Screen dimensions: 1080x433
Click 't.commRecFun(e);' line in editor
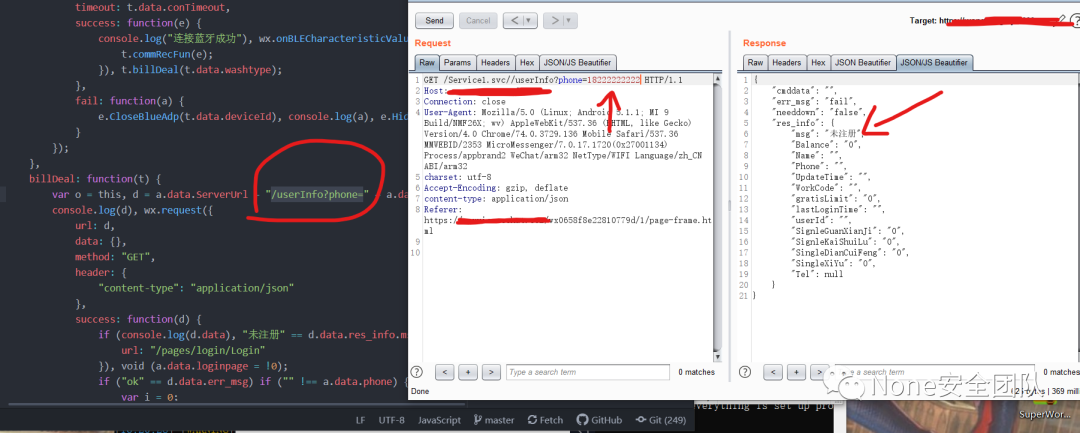(x=167, y=54)
